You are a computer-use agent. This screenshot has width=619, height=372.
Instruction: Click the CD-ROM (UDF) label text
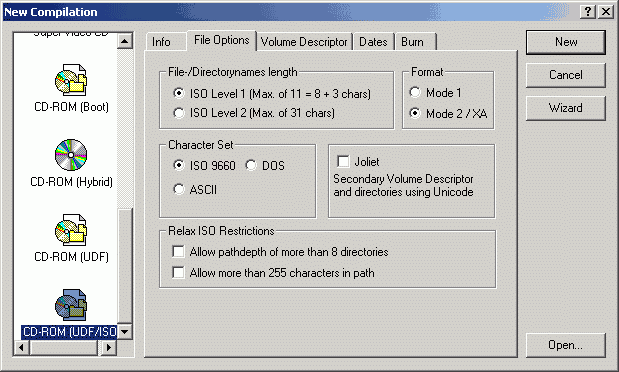click(71, 257)
